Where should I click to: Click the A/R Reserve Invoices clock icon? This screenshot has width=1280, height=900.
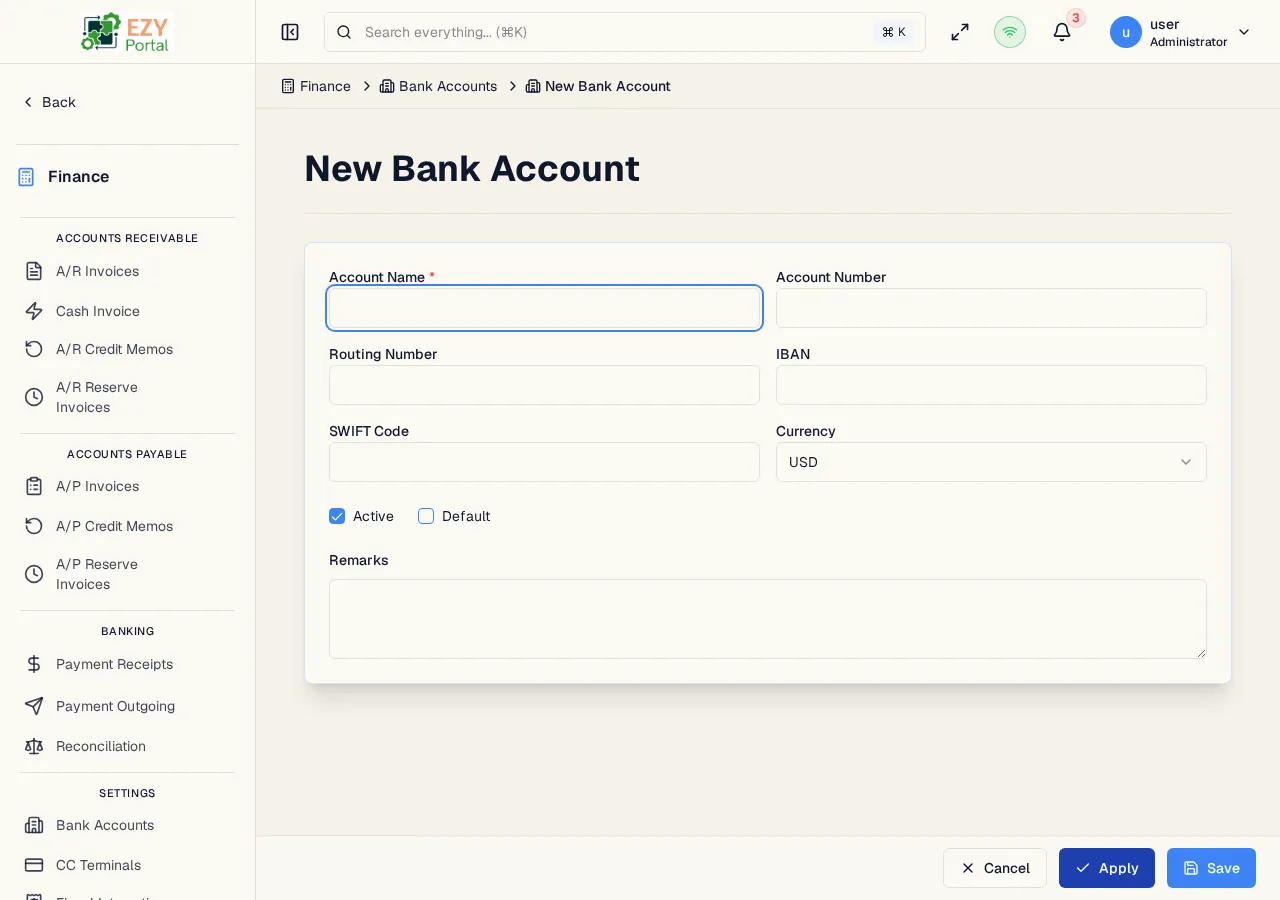tap(34, 397)
